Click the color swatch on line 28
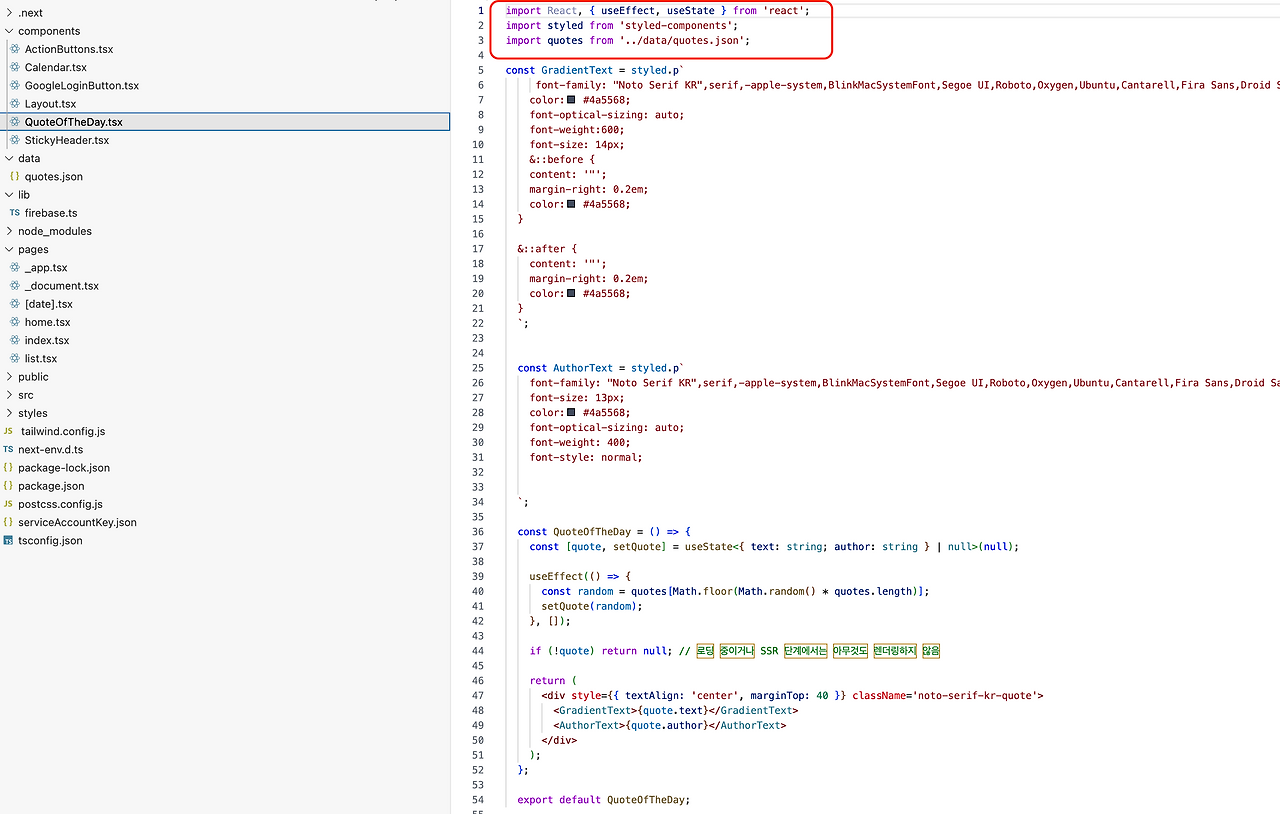The width and height of the screenshot is (1280, 814). point(571,412)
